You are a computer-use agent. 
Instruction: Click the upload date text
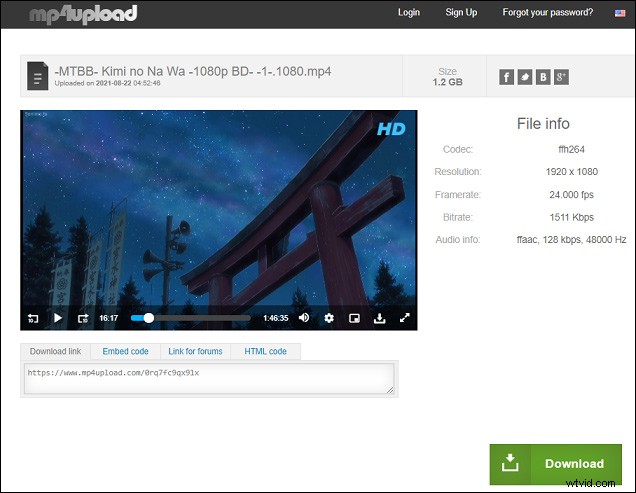click(107, 83)
